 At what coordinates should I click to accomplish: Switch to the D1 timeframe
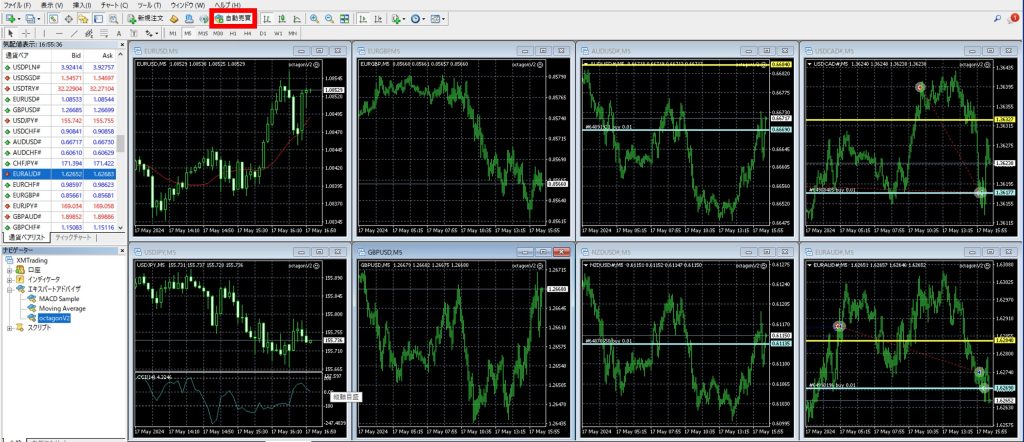coord(263,33)
